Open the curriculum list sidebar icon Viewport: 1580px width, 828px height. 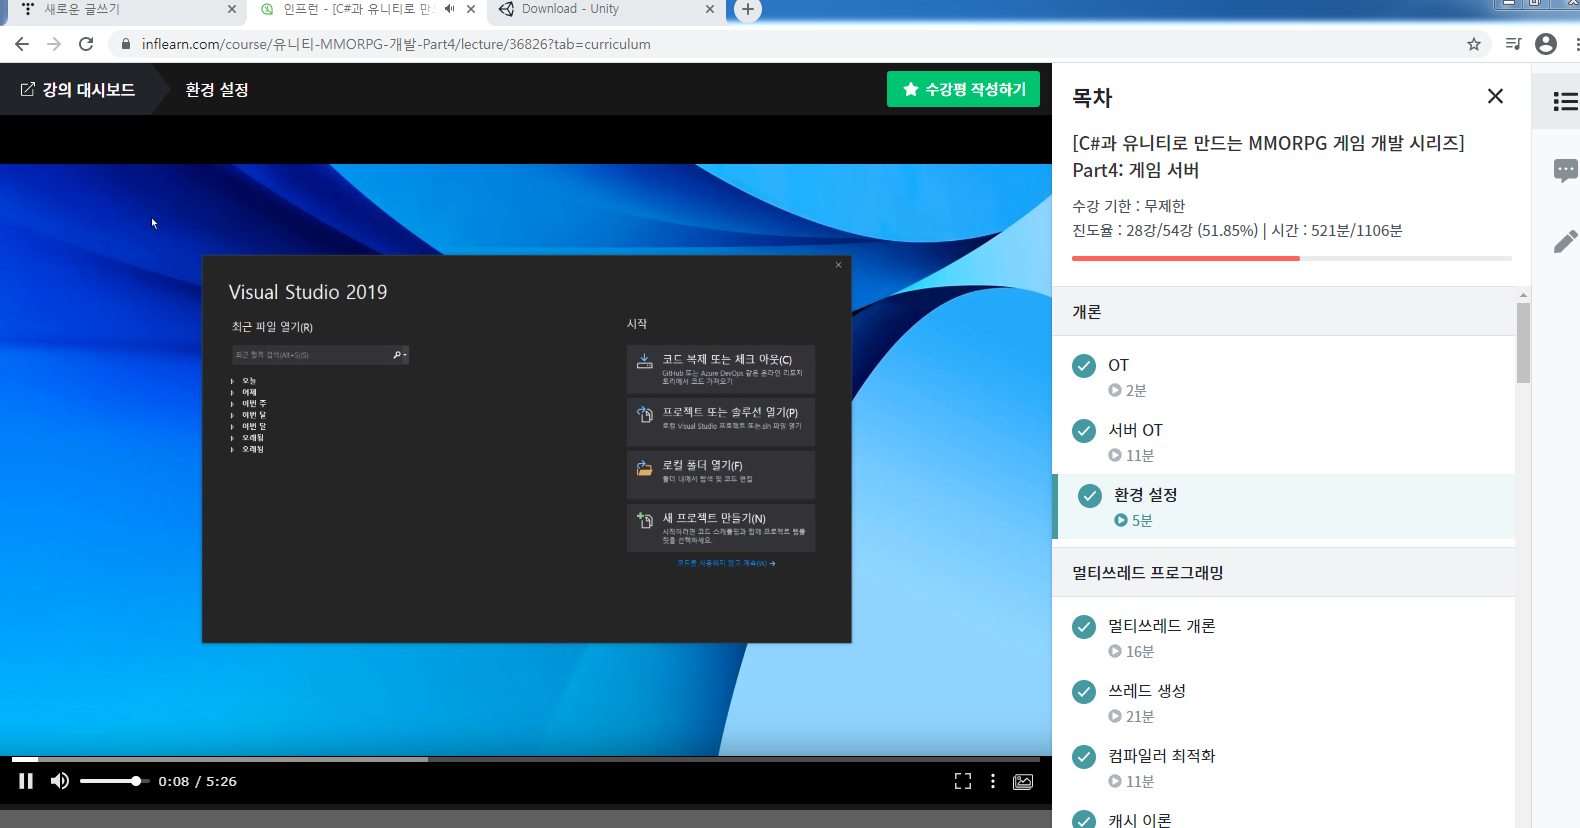pos(1565,101)
